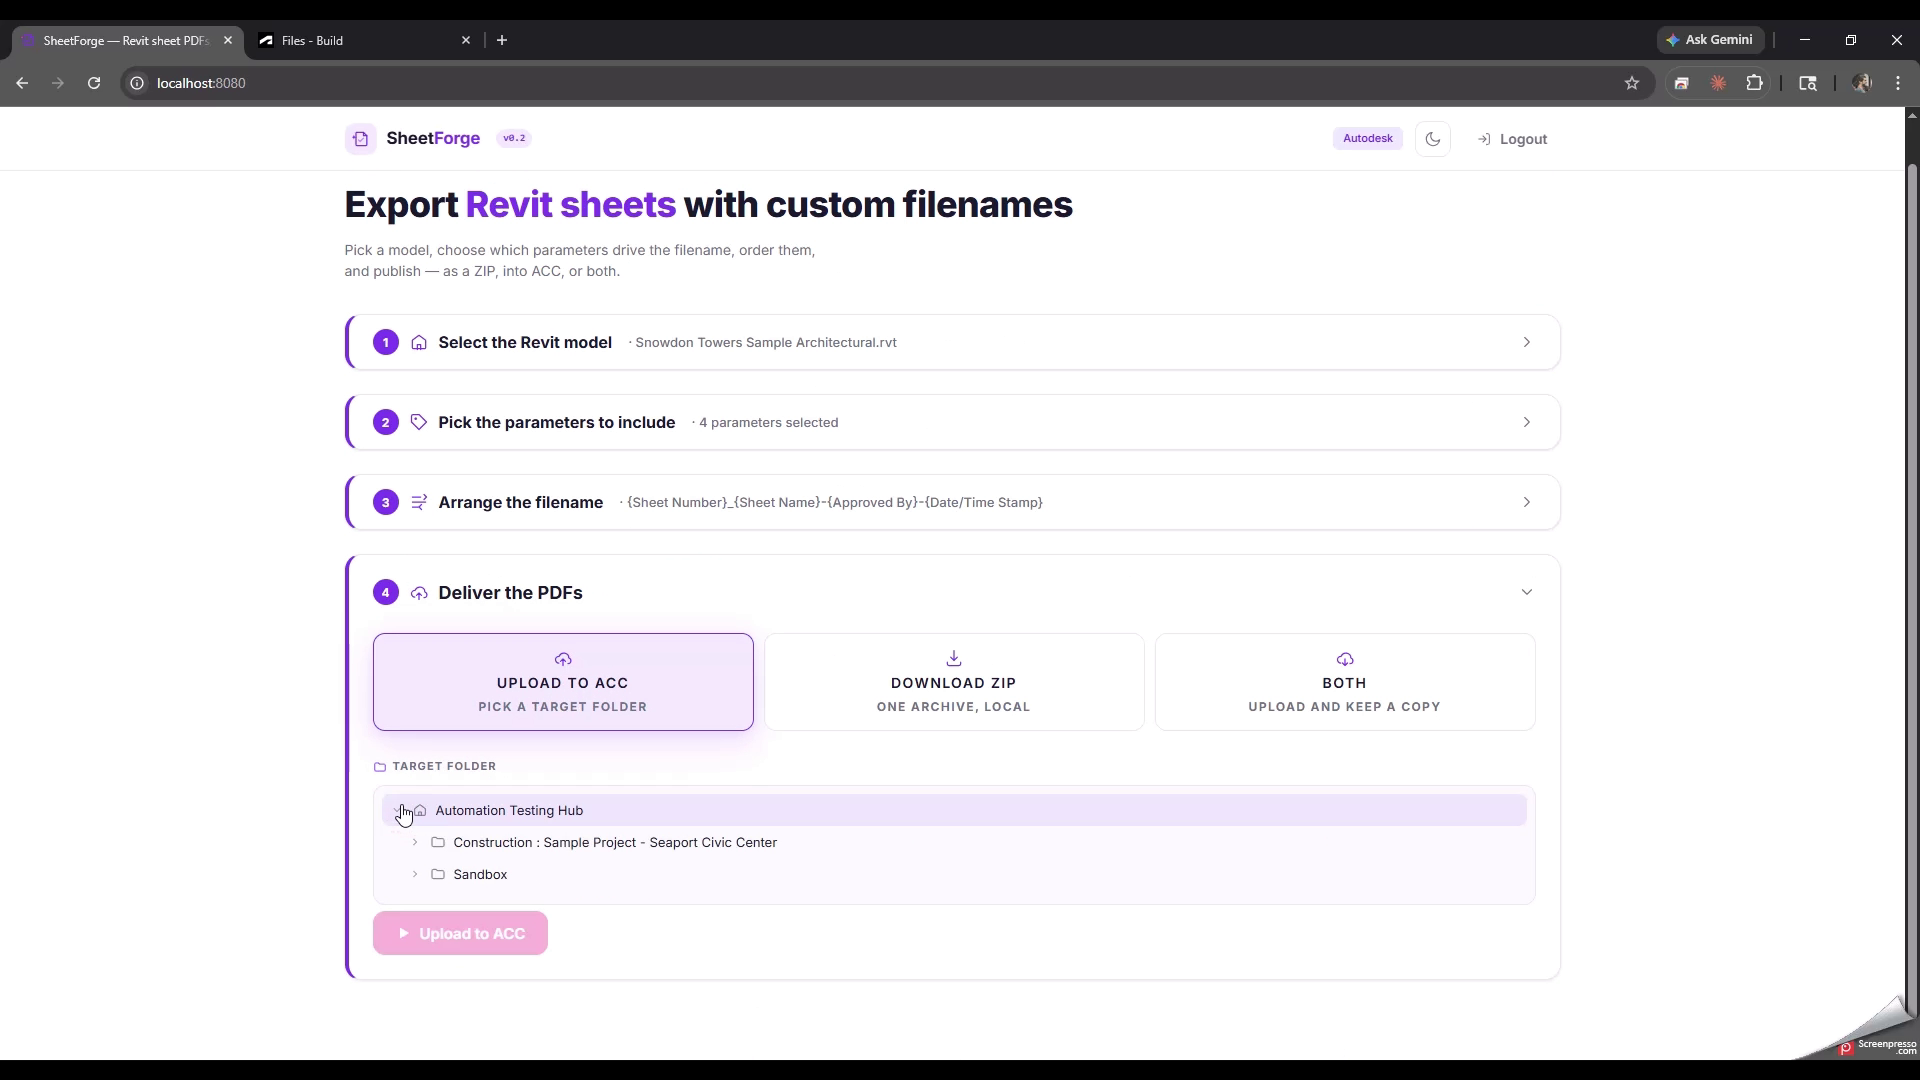
Task: Open Arrange the filename section chevron
Action: click(1526, 502)
